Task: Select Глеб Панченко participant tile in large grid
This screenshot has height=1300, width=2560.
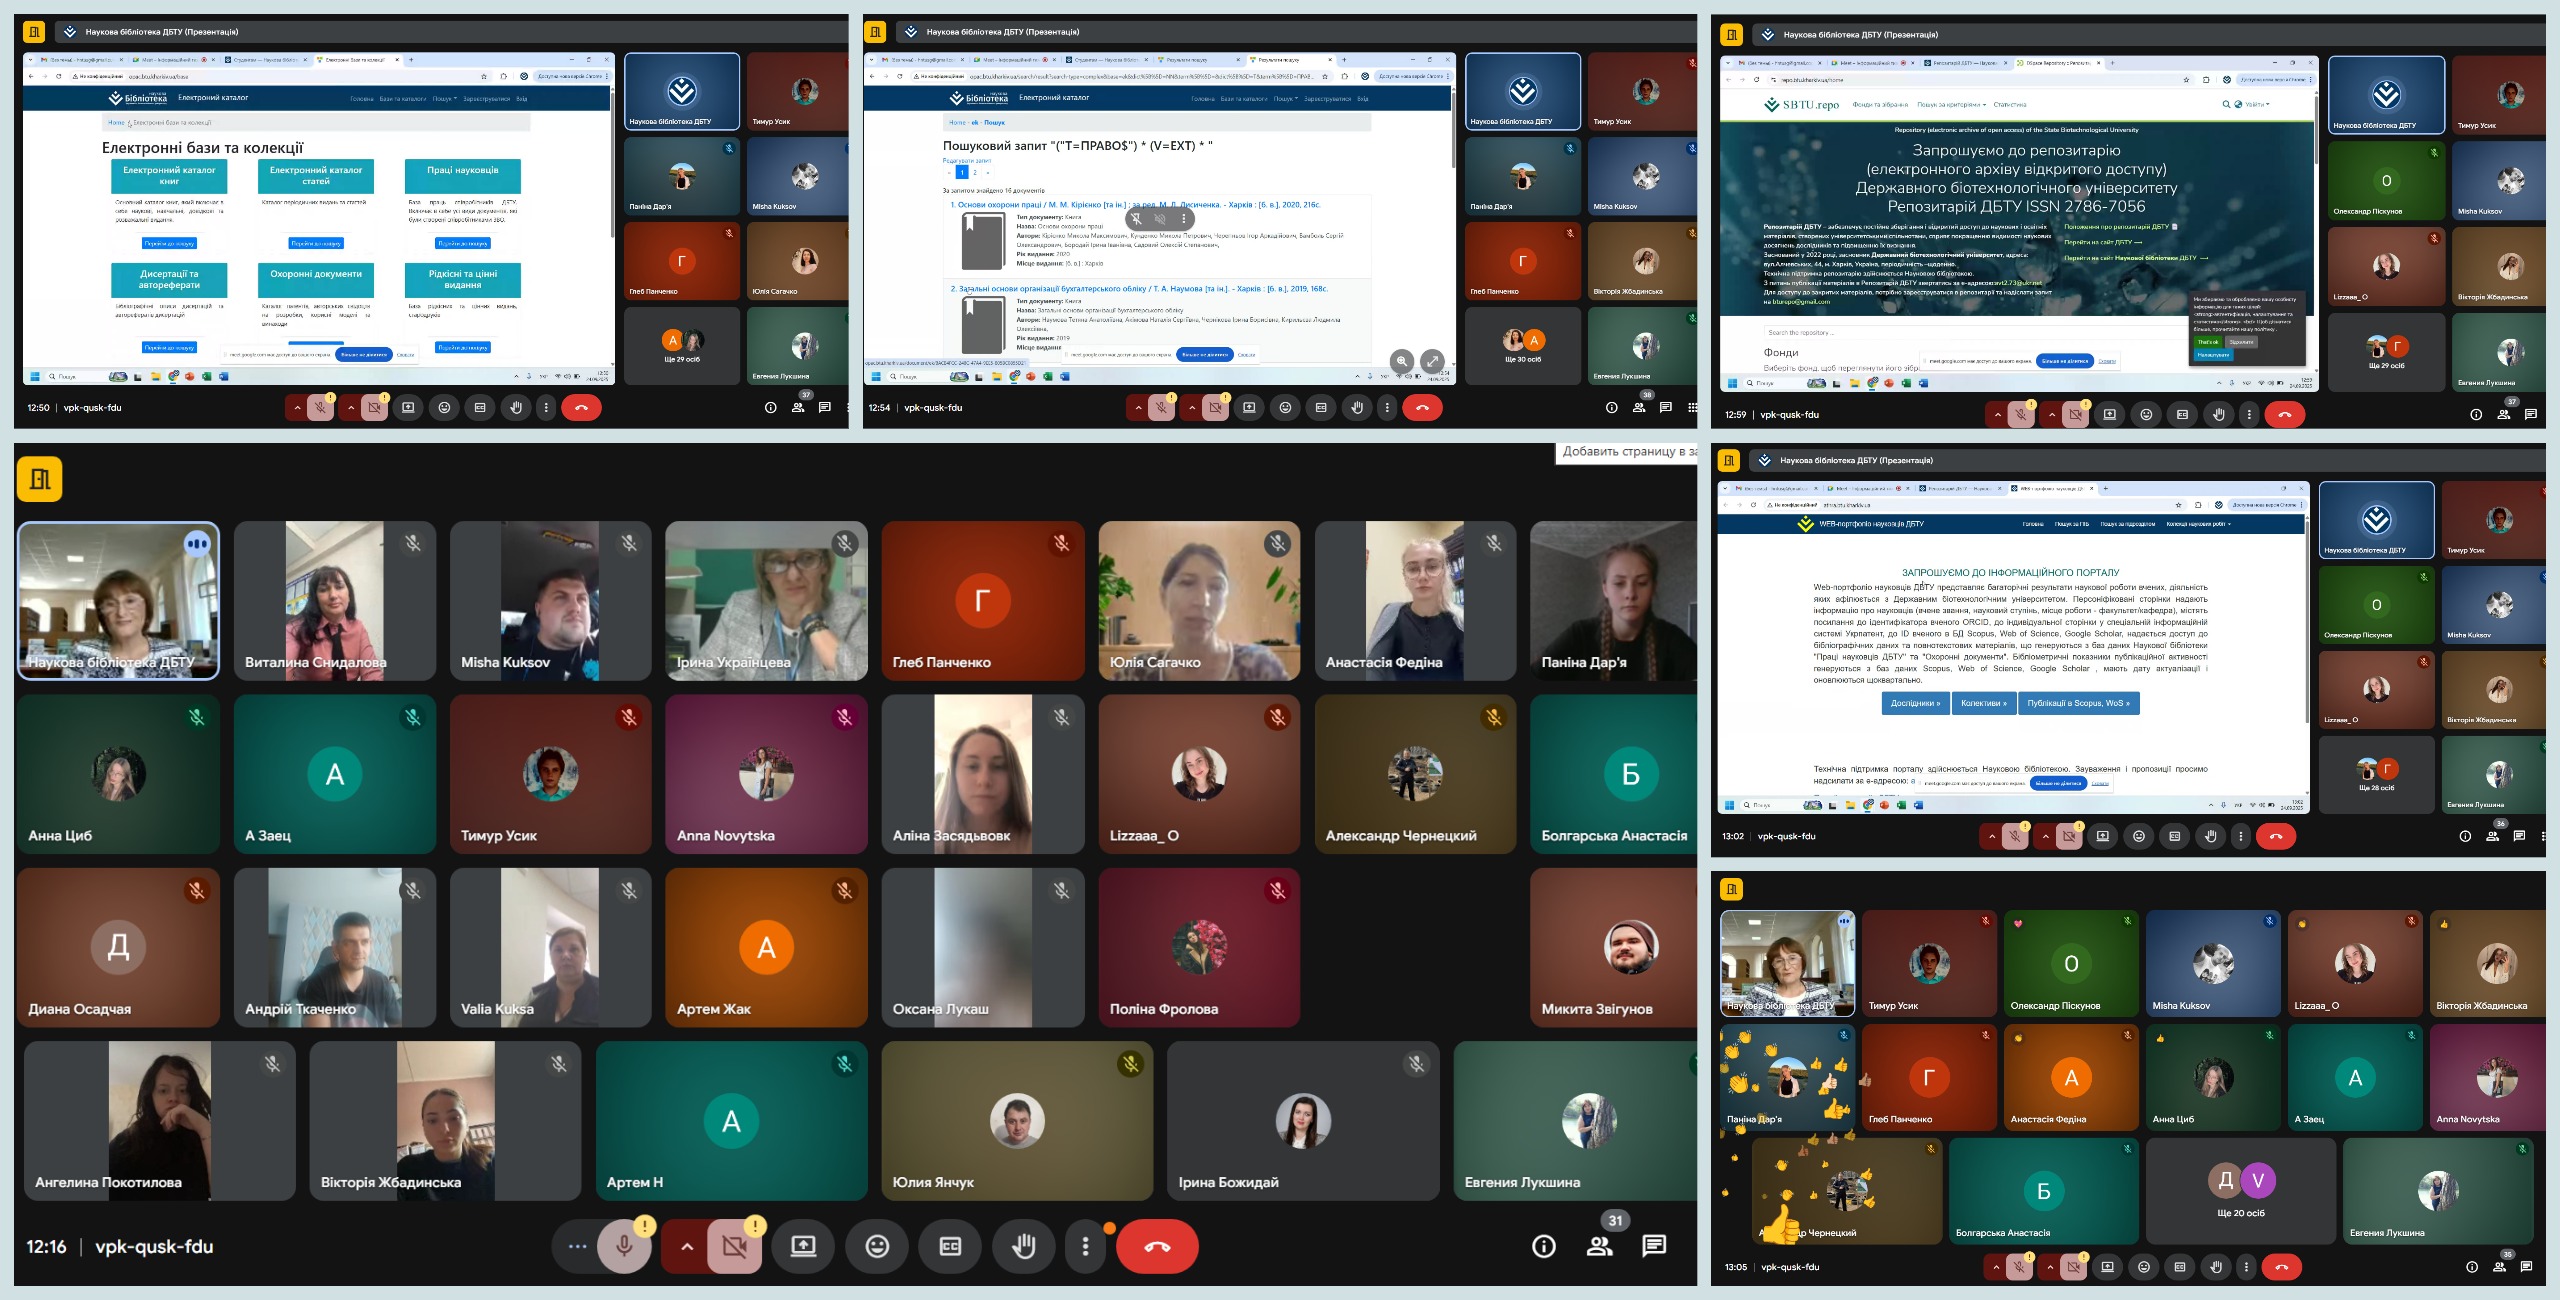Action: coord(982,600)
